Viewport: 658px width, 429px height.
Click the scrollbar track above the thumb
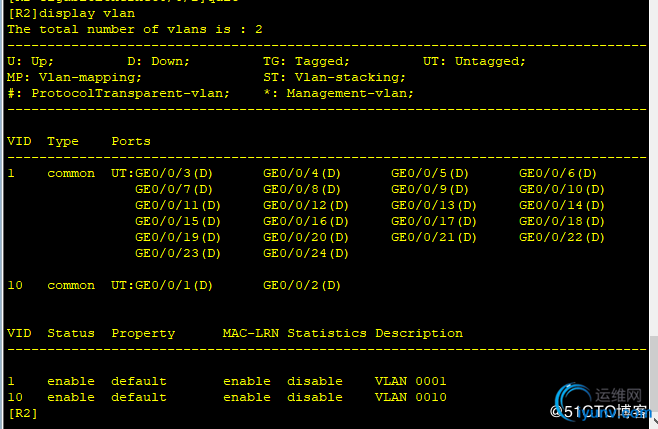coord(654,168)
